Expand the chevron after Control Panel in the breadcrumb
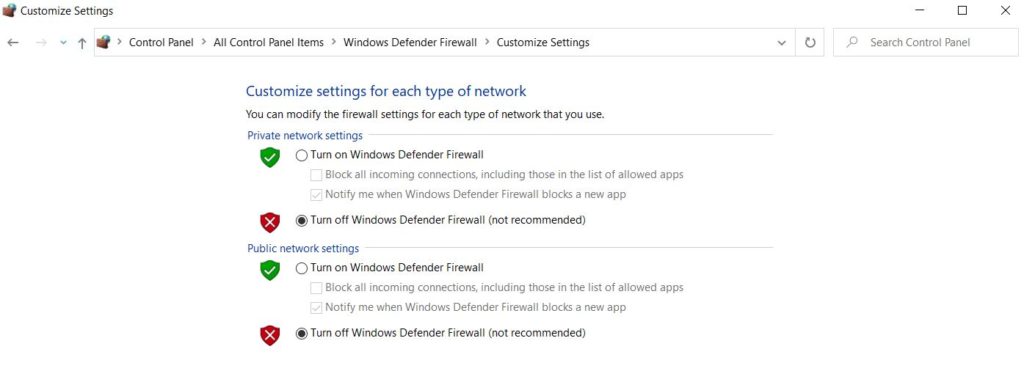Image resolution: width=1024 pixels, height=382 pixels. point(204,42)
